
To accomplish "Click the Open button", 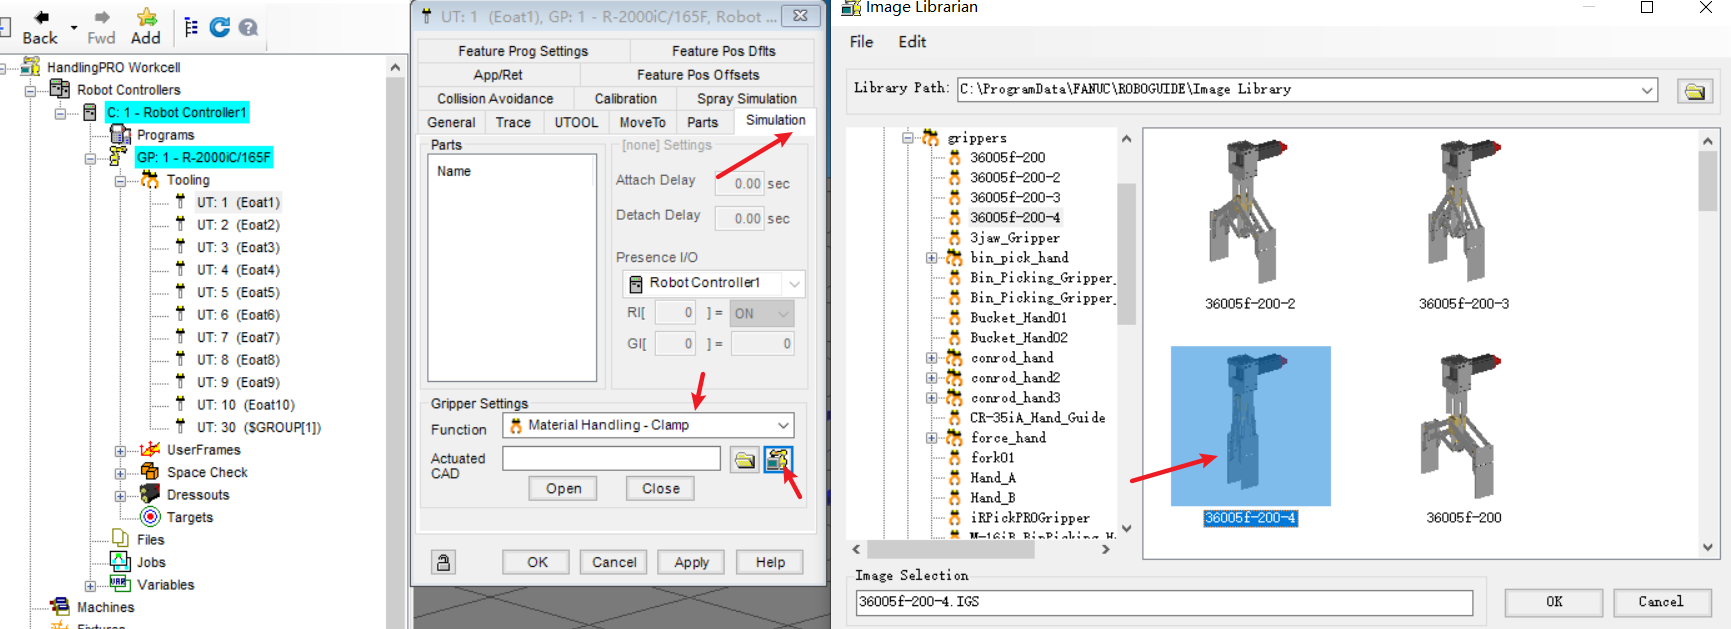I will coord(563,489).
